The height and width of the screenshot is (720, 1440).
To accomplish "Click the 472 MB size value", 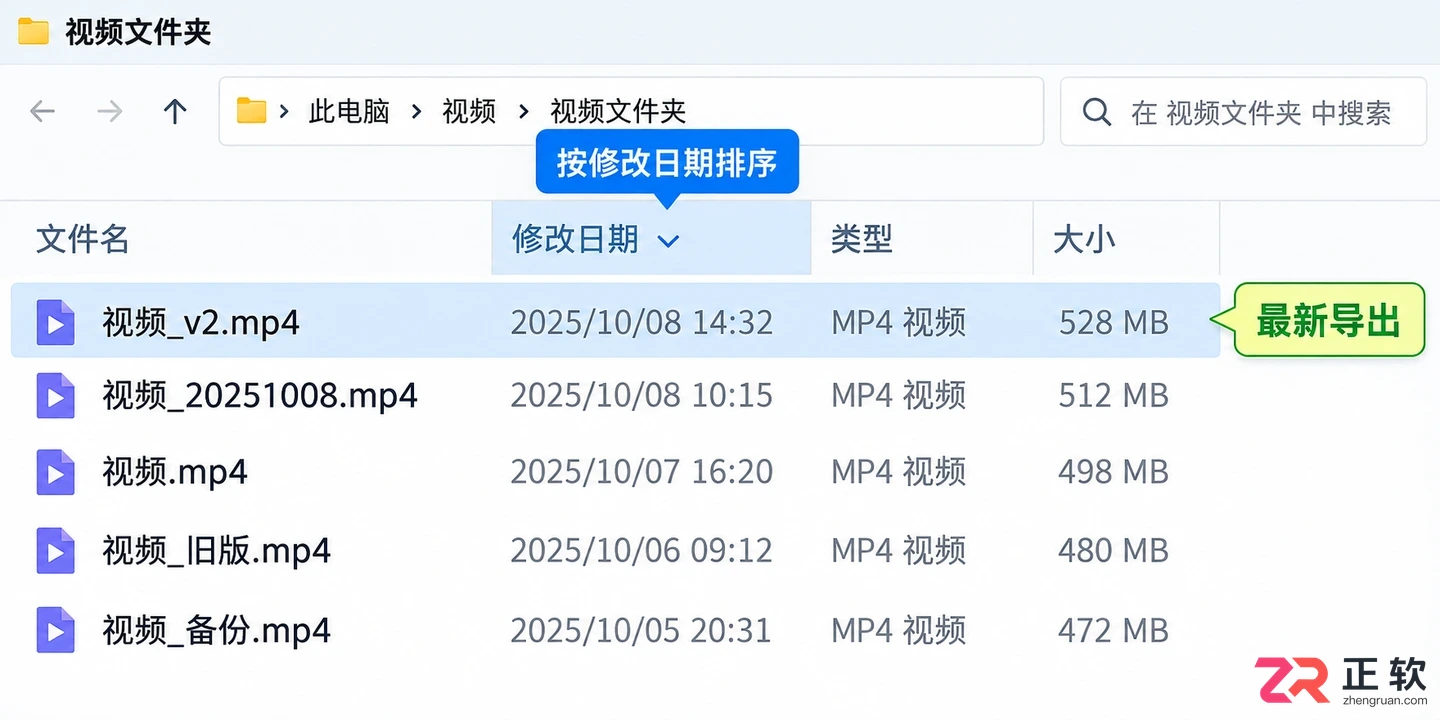I will (x=1114, y=630).
